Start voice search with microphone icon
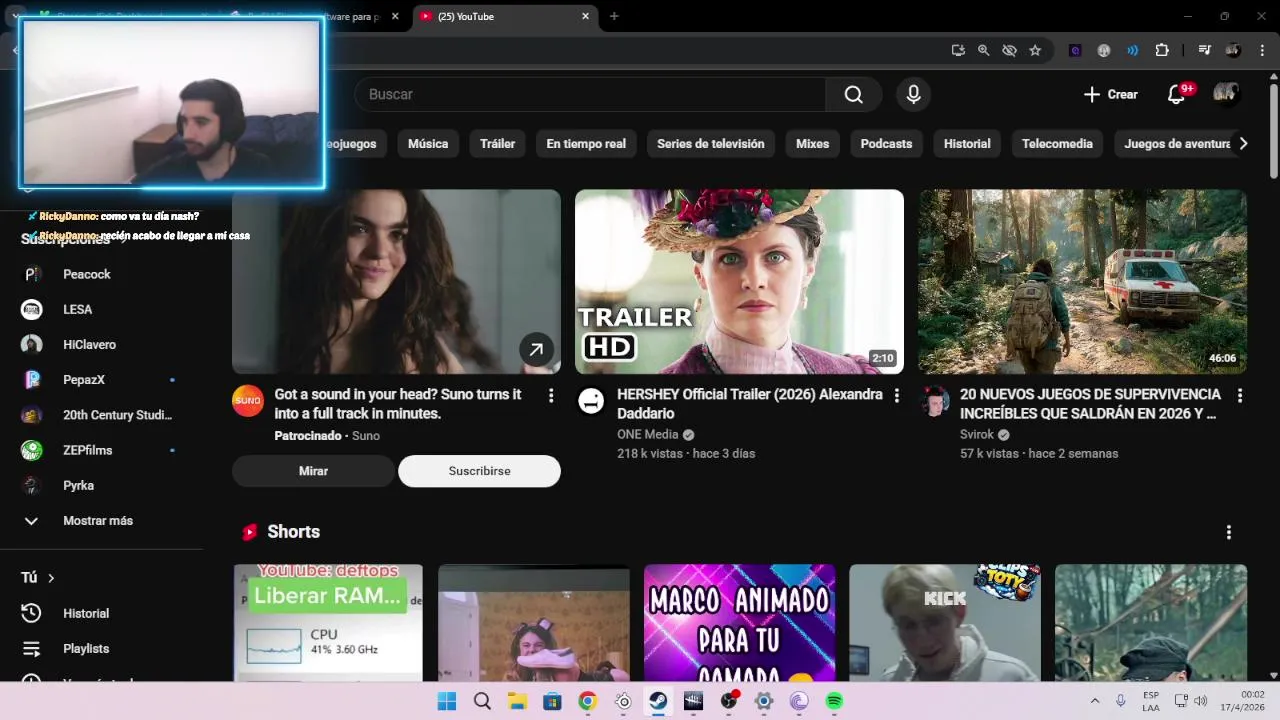Viewport: 1280px width, 720px height. click(x=913, y=94)
